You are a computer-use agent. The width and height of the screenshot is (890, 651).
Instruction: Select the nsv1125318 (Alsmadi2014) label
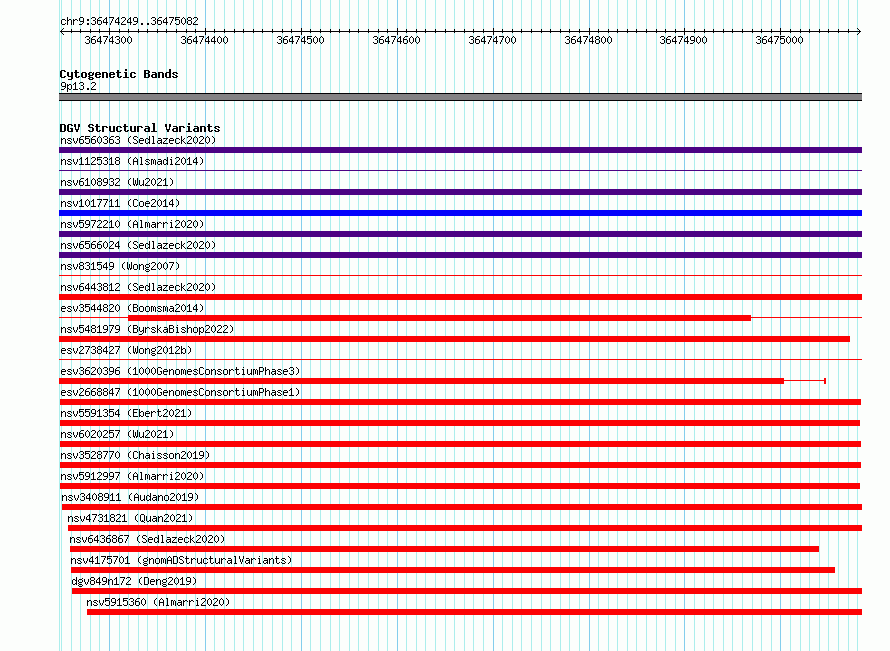coord(132,161)
